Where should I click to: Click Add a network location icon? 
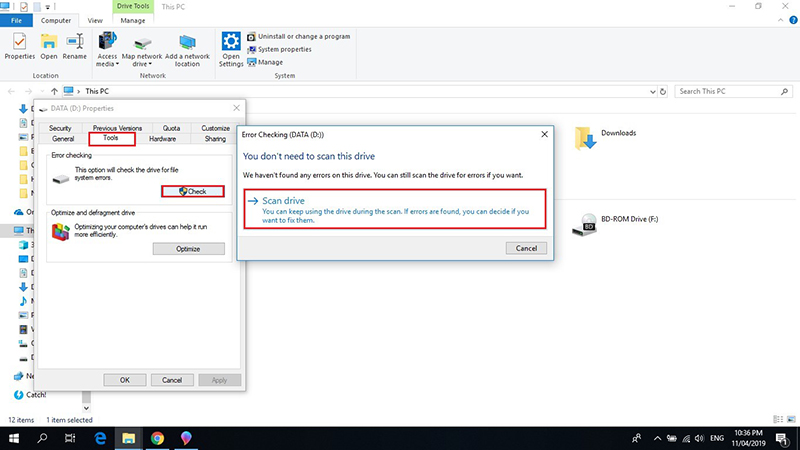(187, 51)
